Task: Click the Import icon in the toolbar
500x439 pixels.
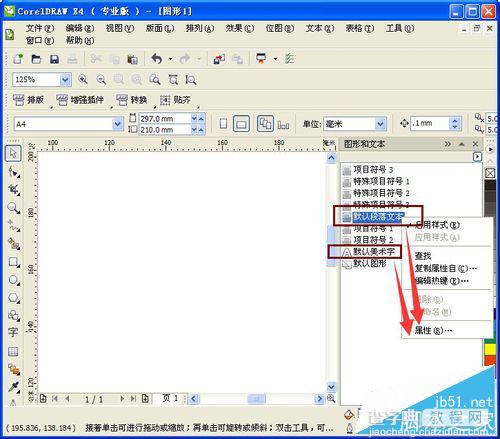Action: [x=219, y=59]
